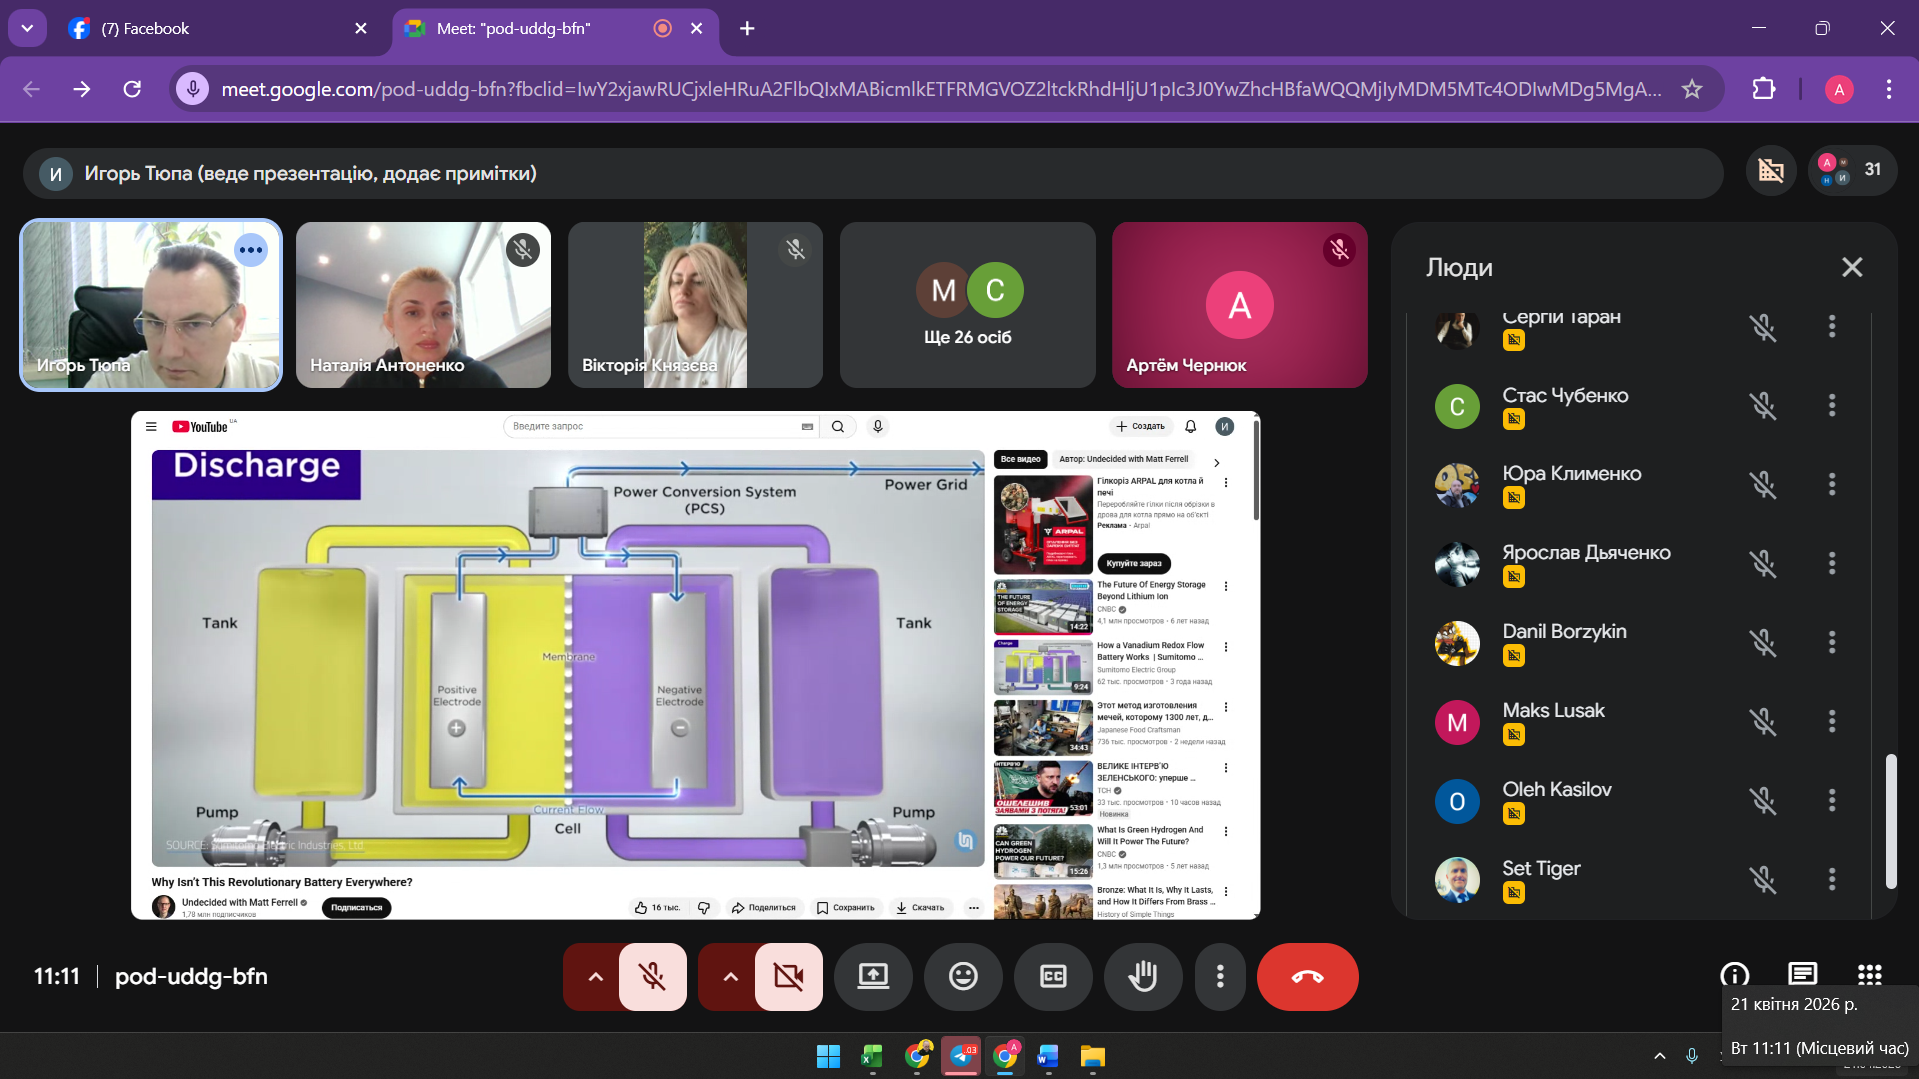Click the crossed-out captions icon near the participant count
The image size is (1919, 1079).
click(1771, 170)
